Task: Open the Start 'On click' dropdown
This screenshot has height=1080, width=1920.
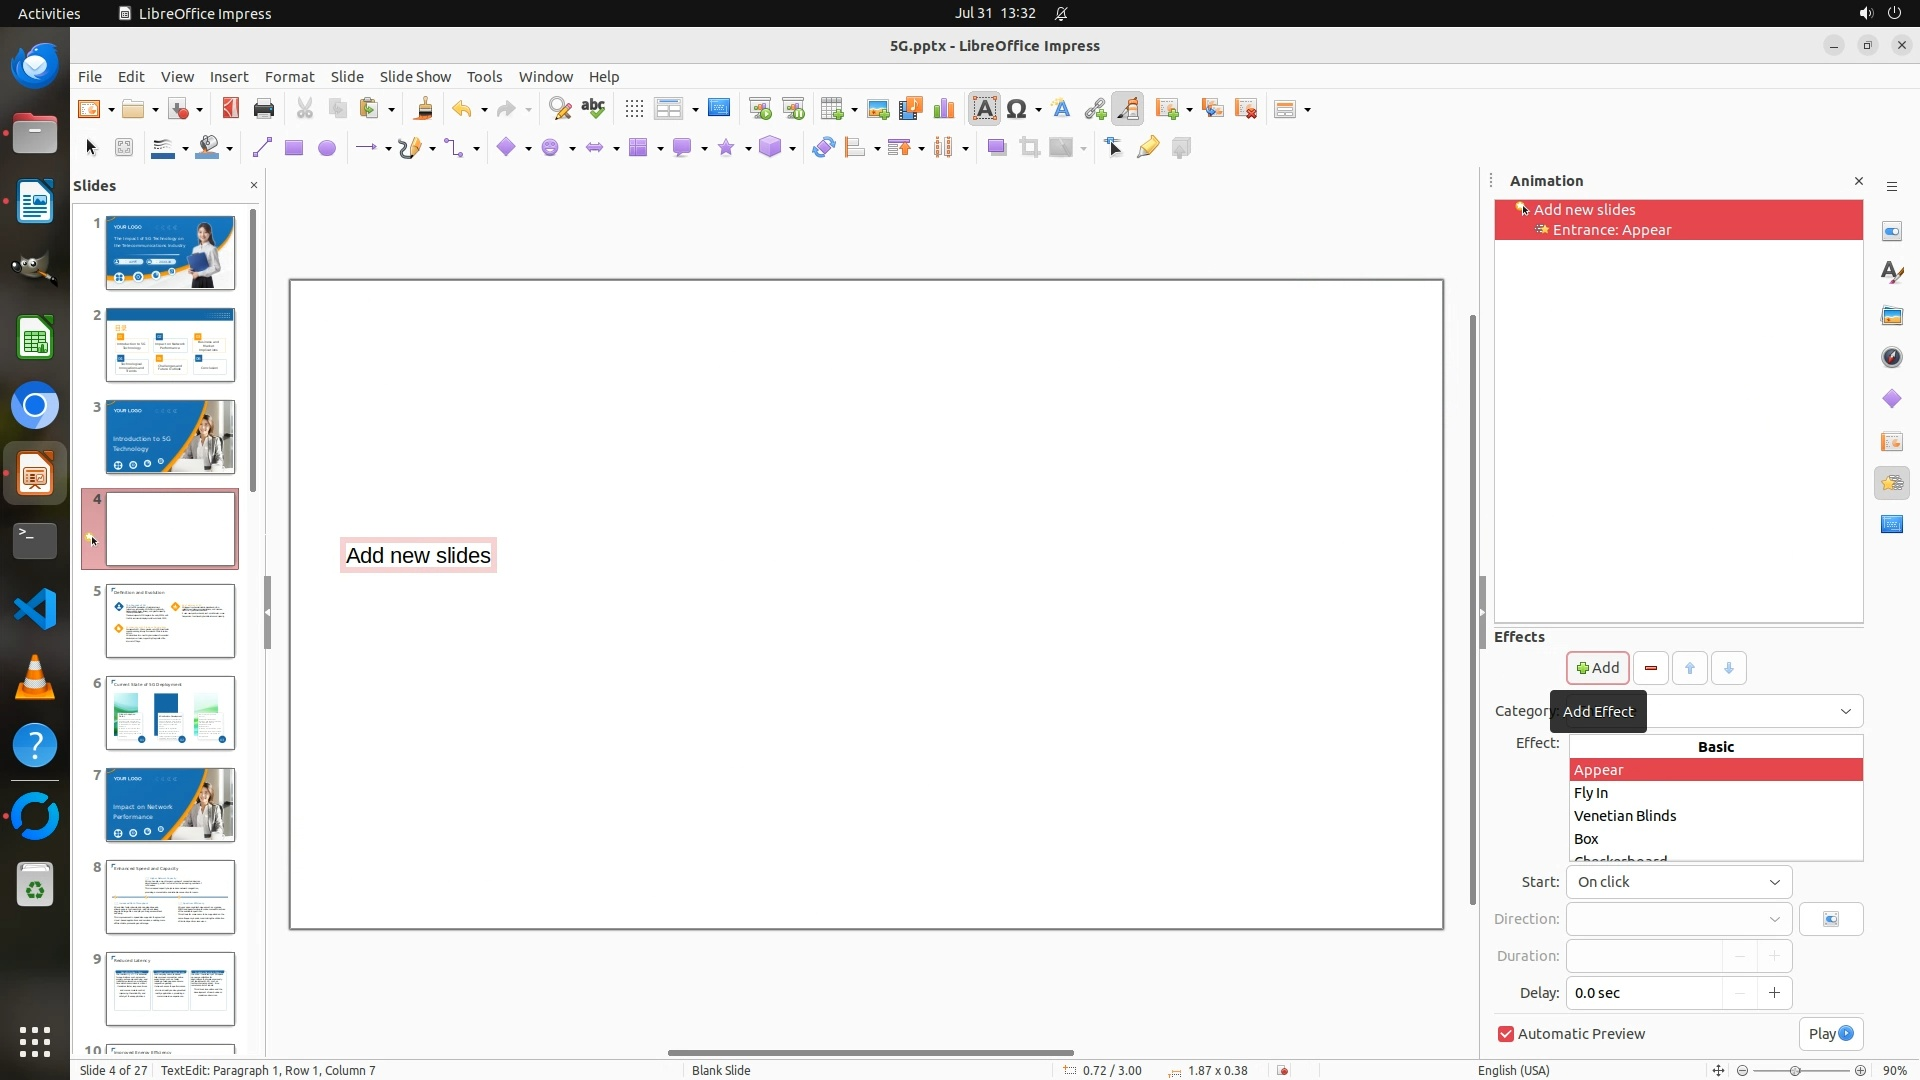Action: coord(1678,882)
